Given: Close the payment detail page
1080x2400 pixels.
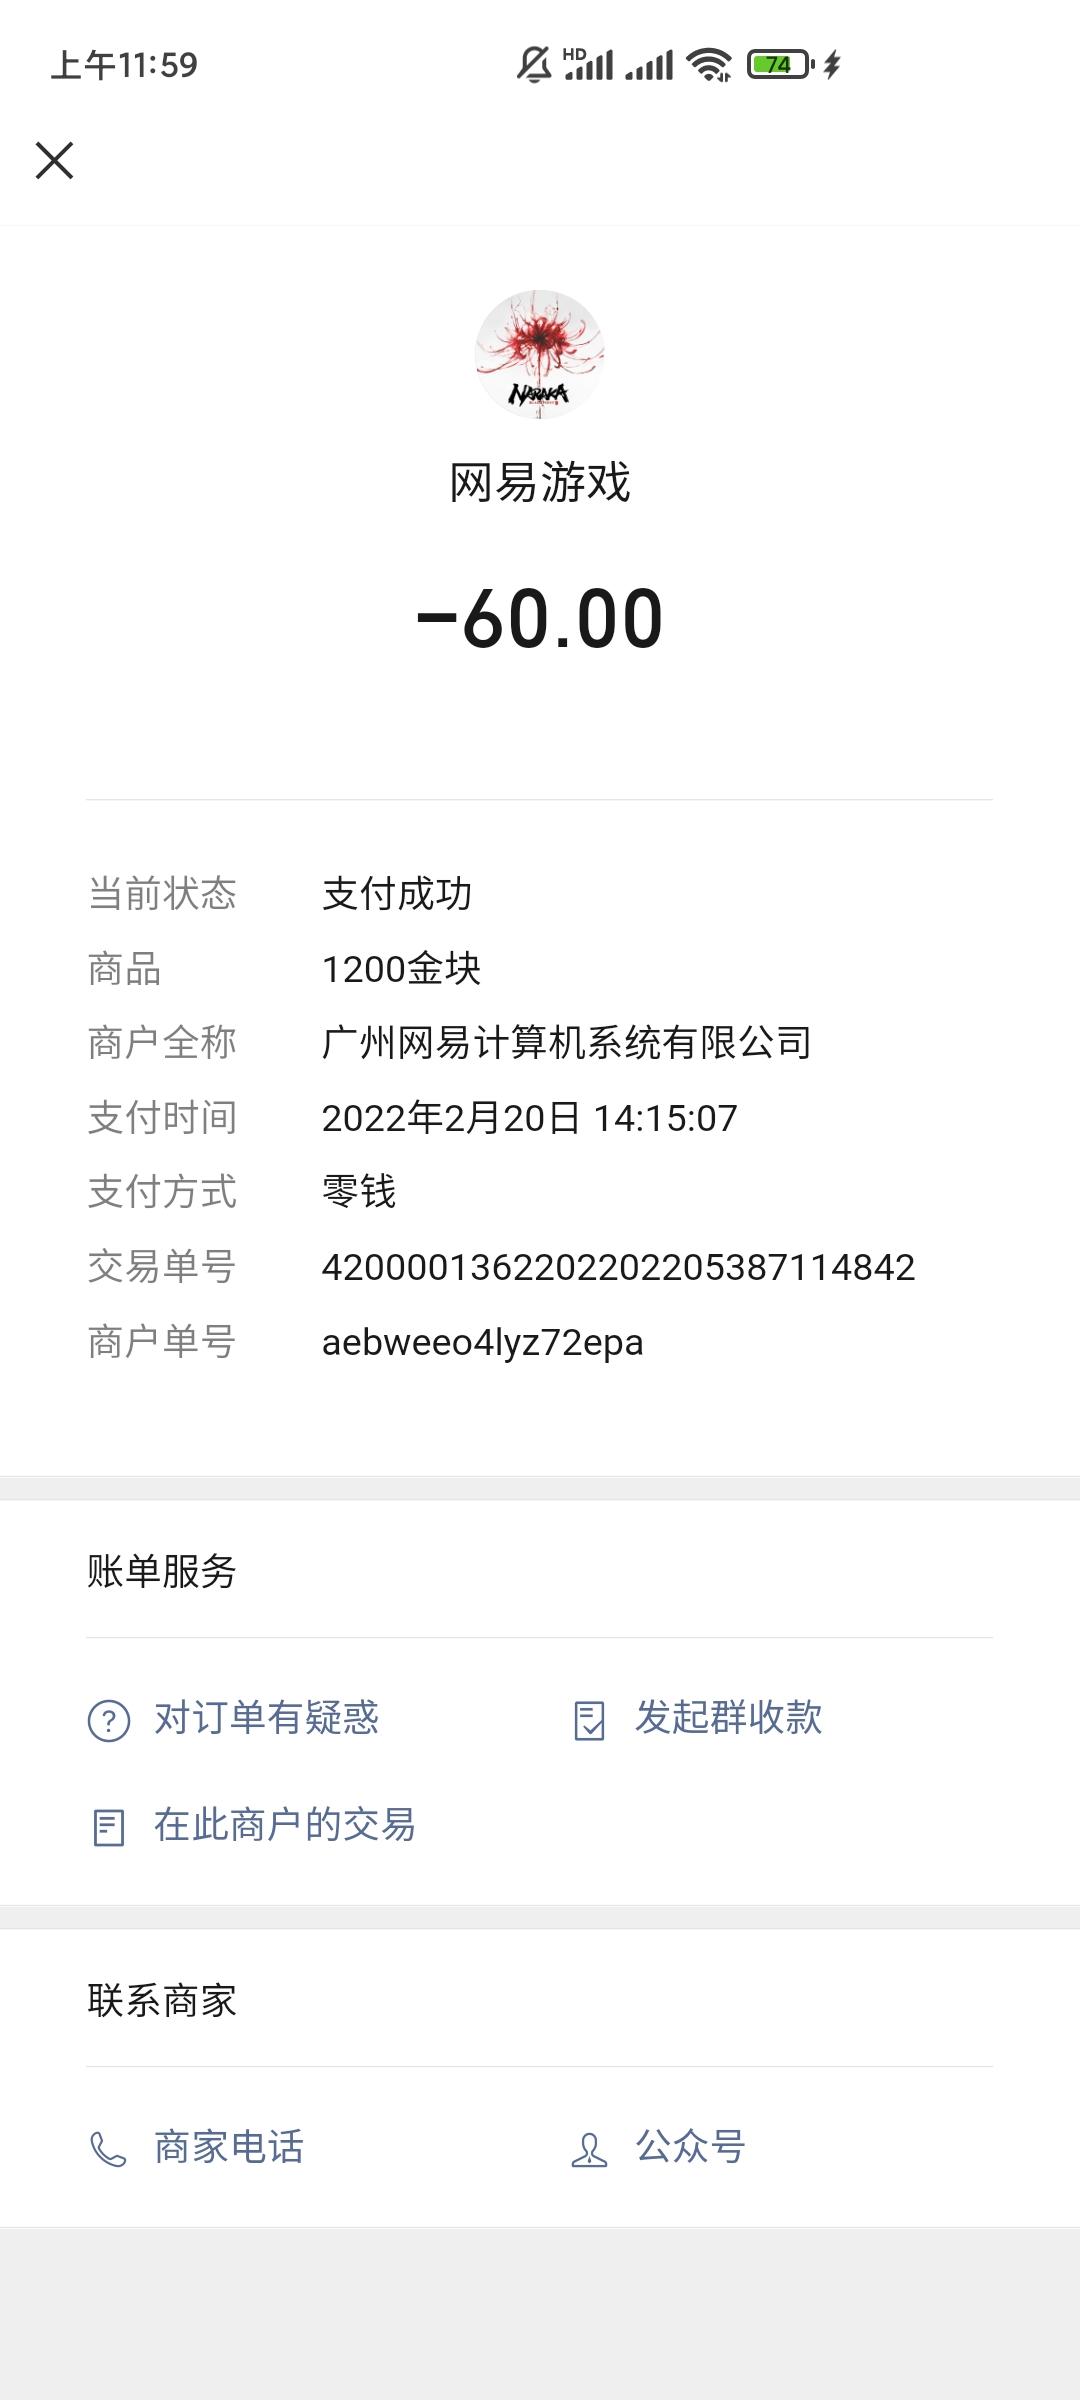Looking at the screenshot, I should [x=54, y=160].
